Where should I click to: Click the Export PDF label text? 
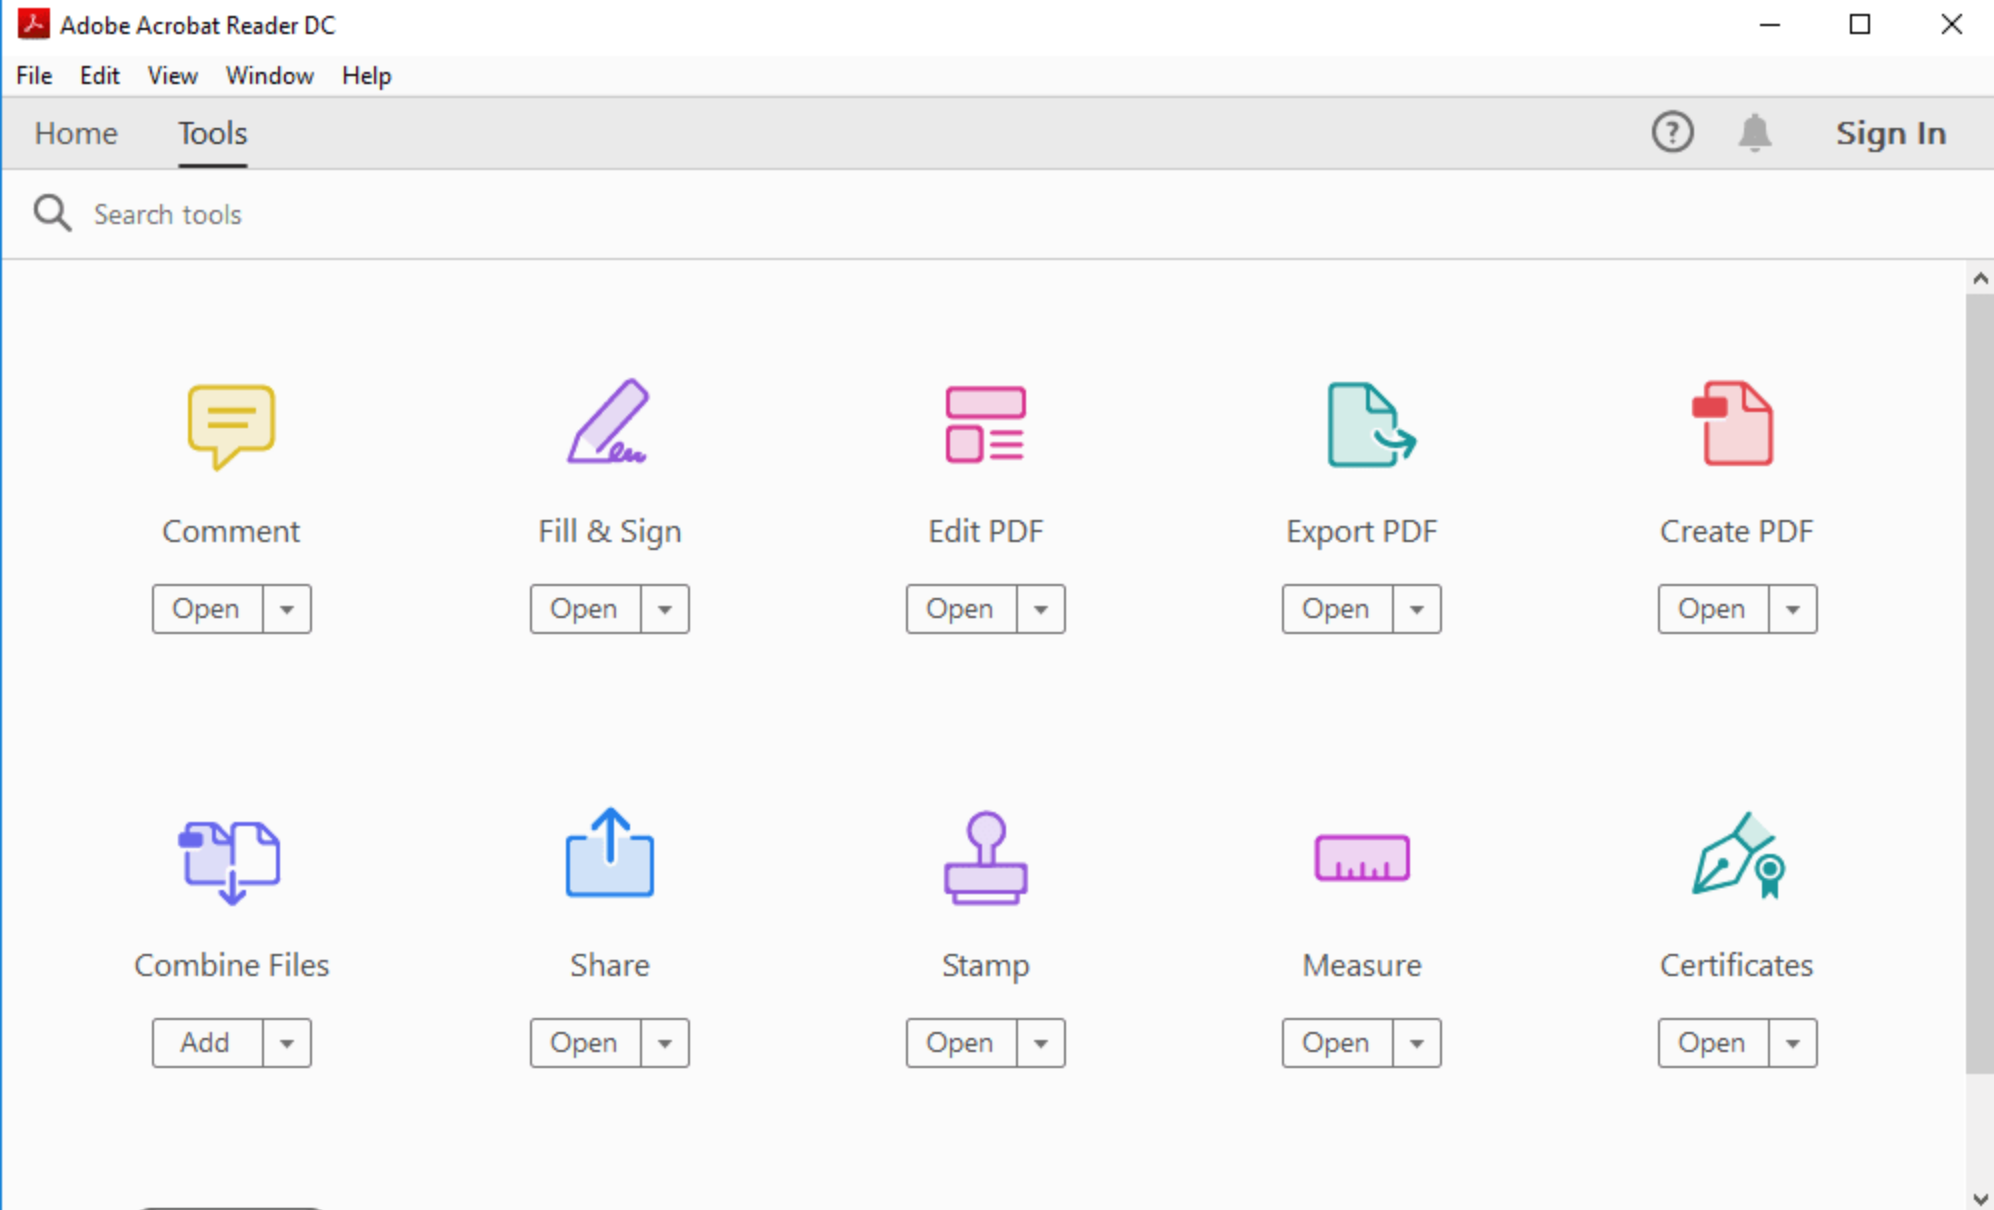point(1361,531)
